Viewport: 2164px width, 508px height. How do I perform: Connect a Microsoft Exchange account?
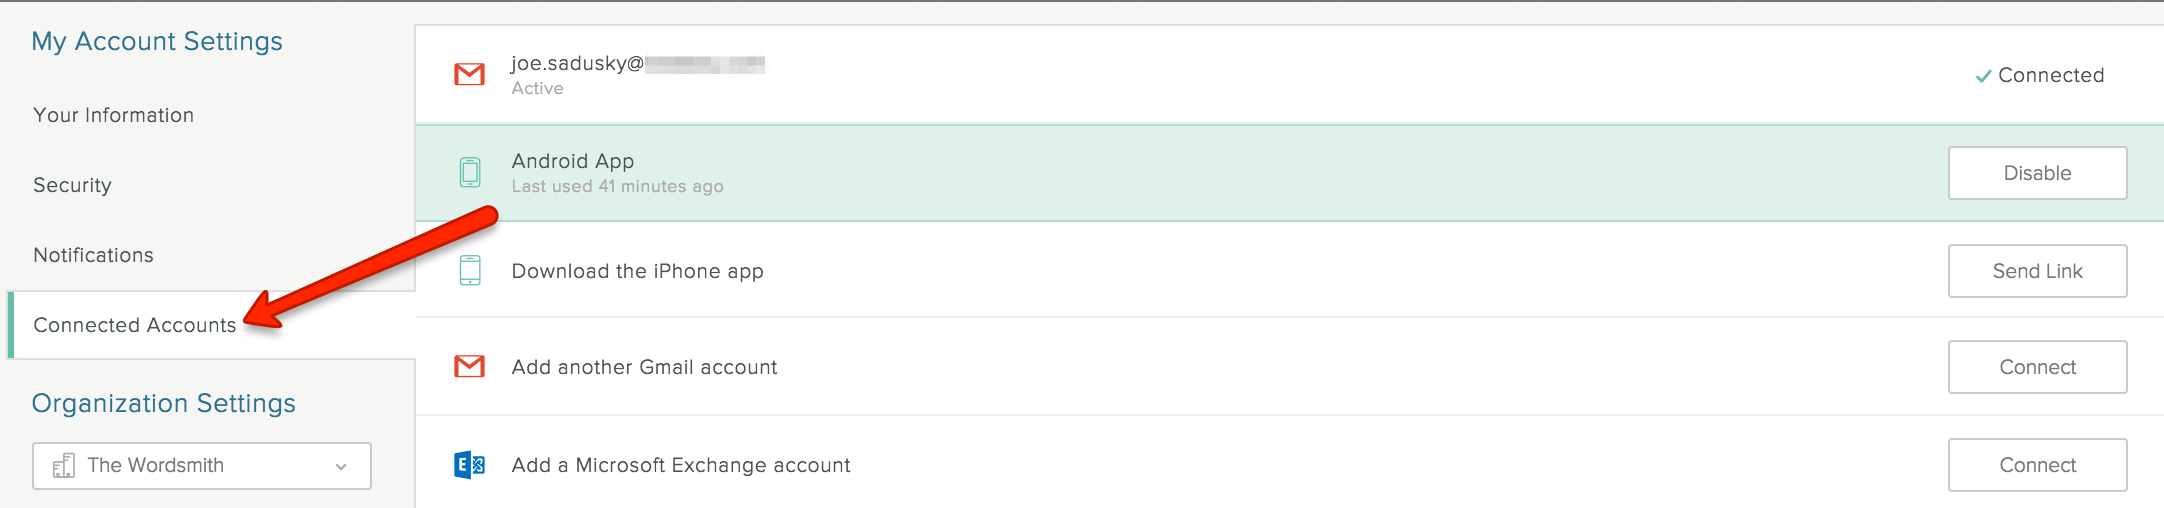2037,465
